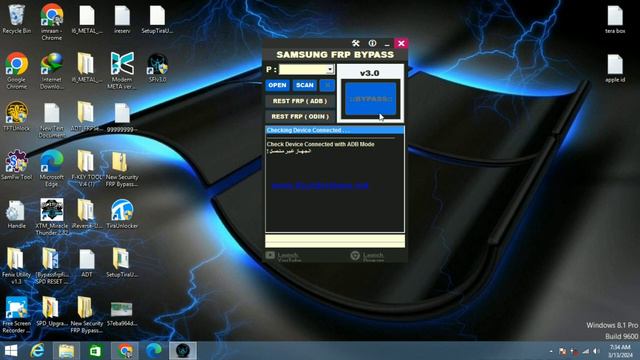The height and width of the screenshot is (360, 640).
Task: Open the Microsoft Edge desktop icon
Action: tap(51, 168)
